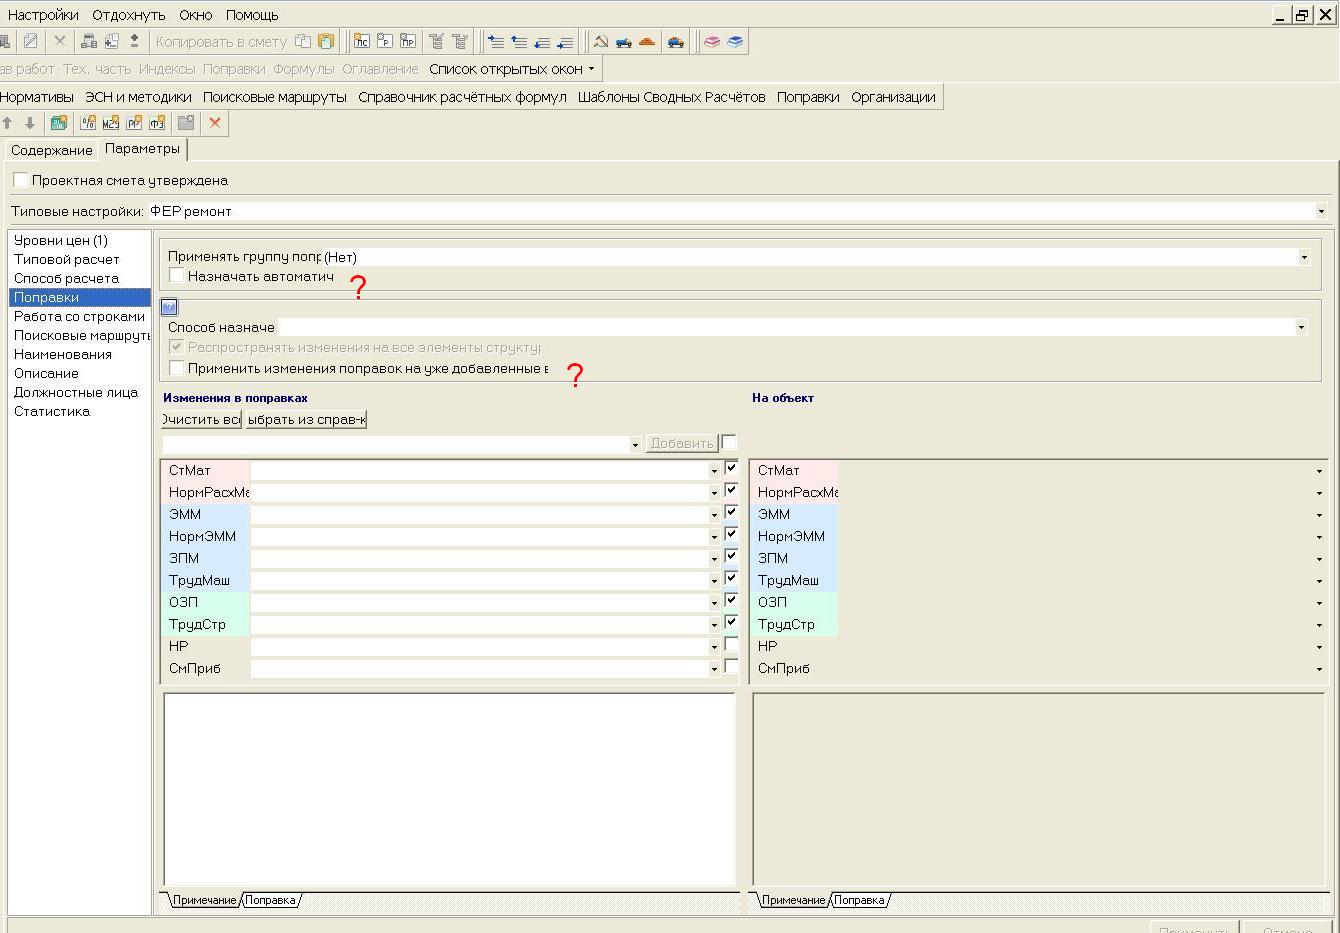Click the move up arrow icon

click(7, 123)
